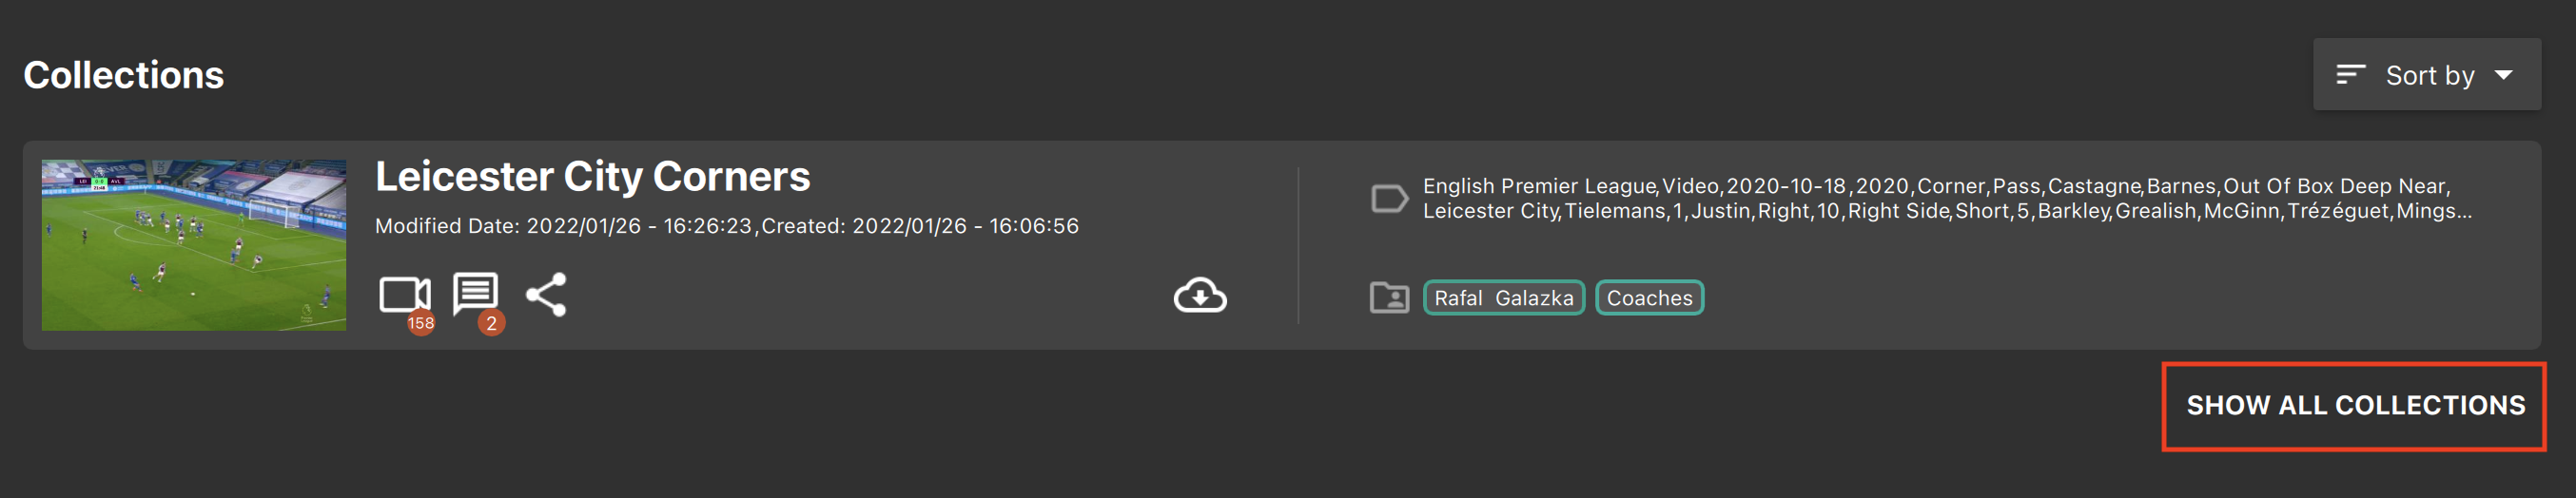The height and width of the screenshot is (498, 2576).
Task: Open the Leicester City Corners video thumbnail
Action: pos(194,245)
